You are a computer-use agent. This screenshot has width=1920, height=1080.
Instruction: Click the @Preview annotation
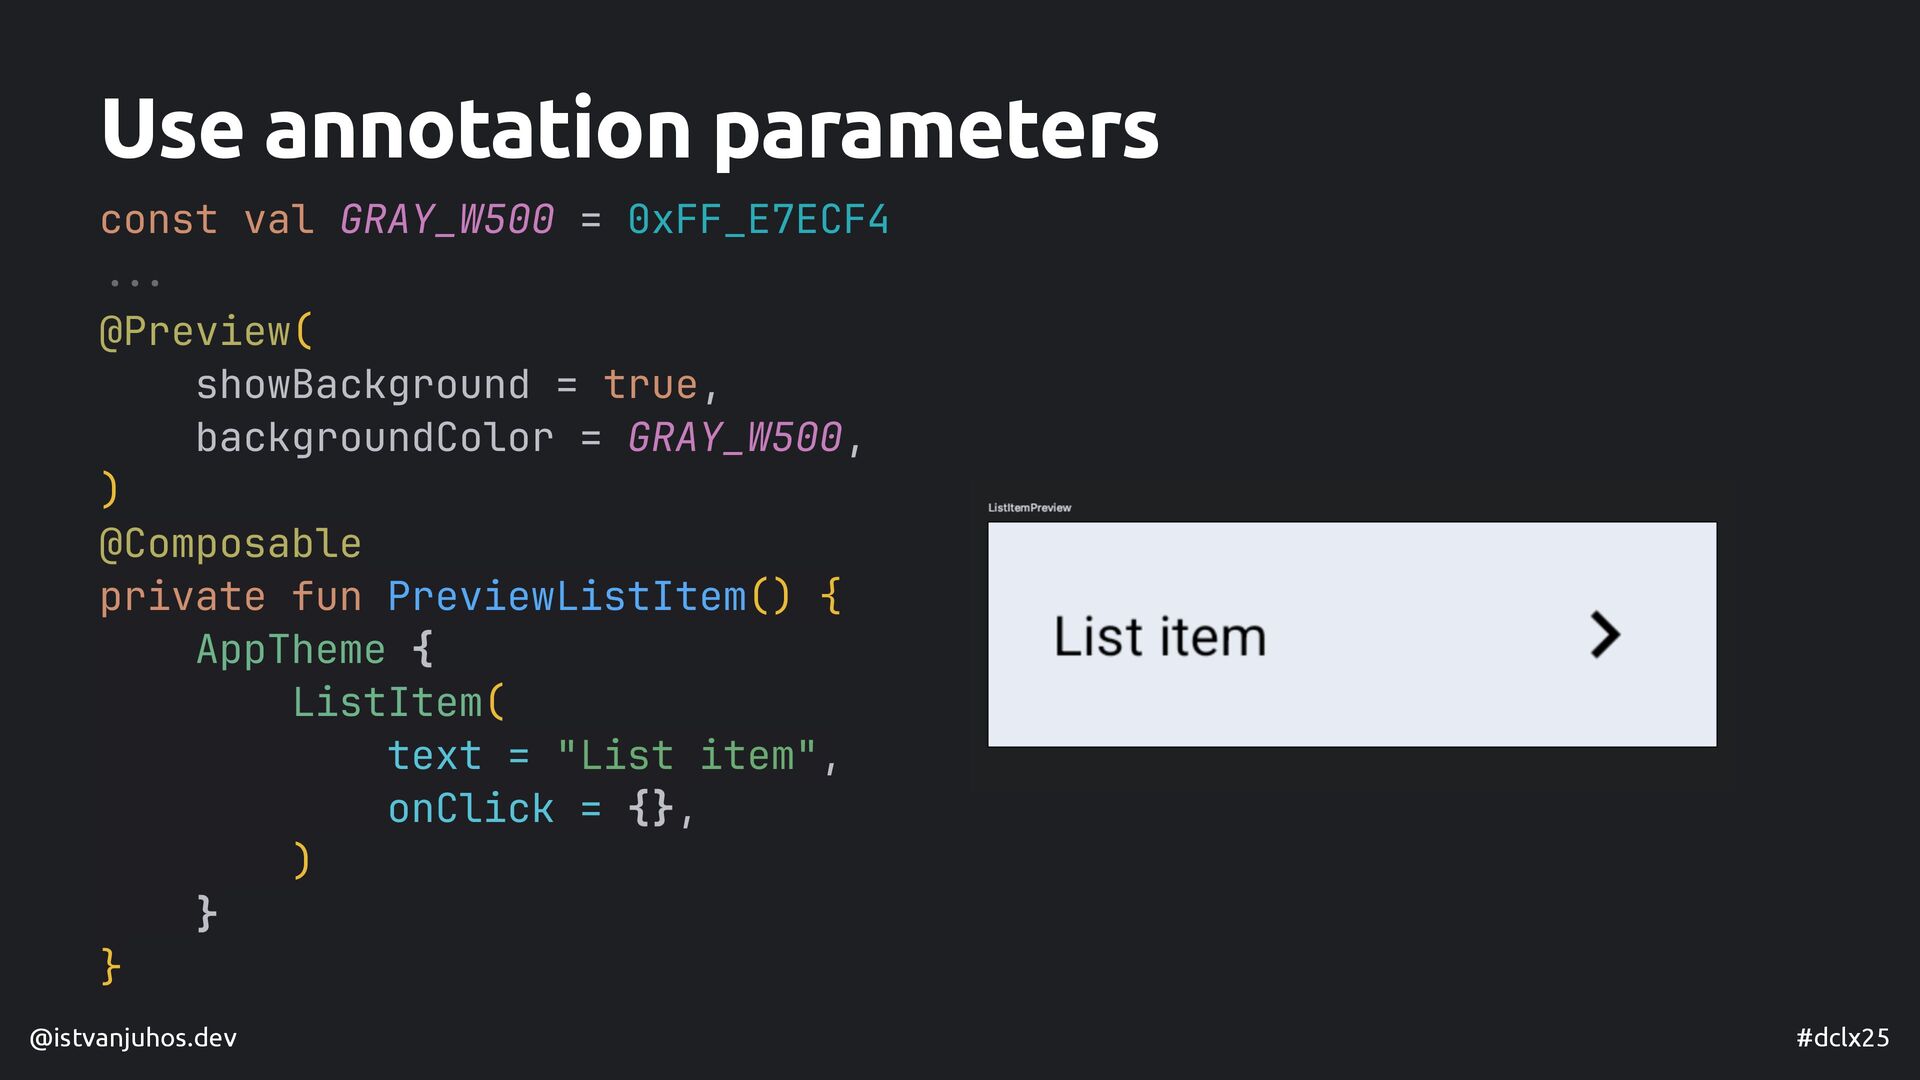(195, 331)
